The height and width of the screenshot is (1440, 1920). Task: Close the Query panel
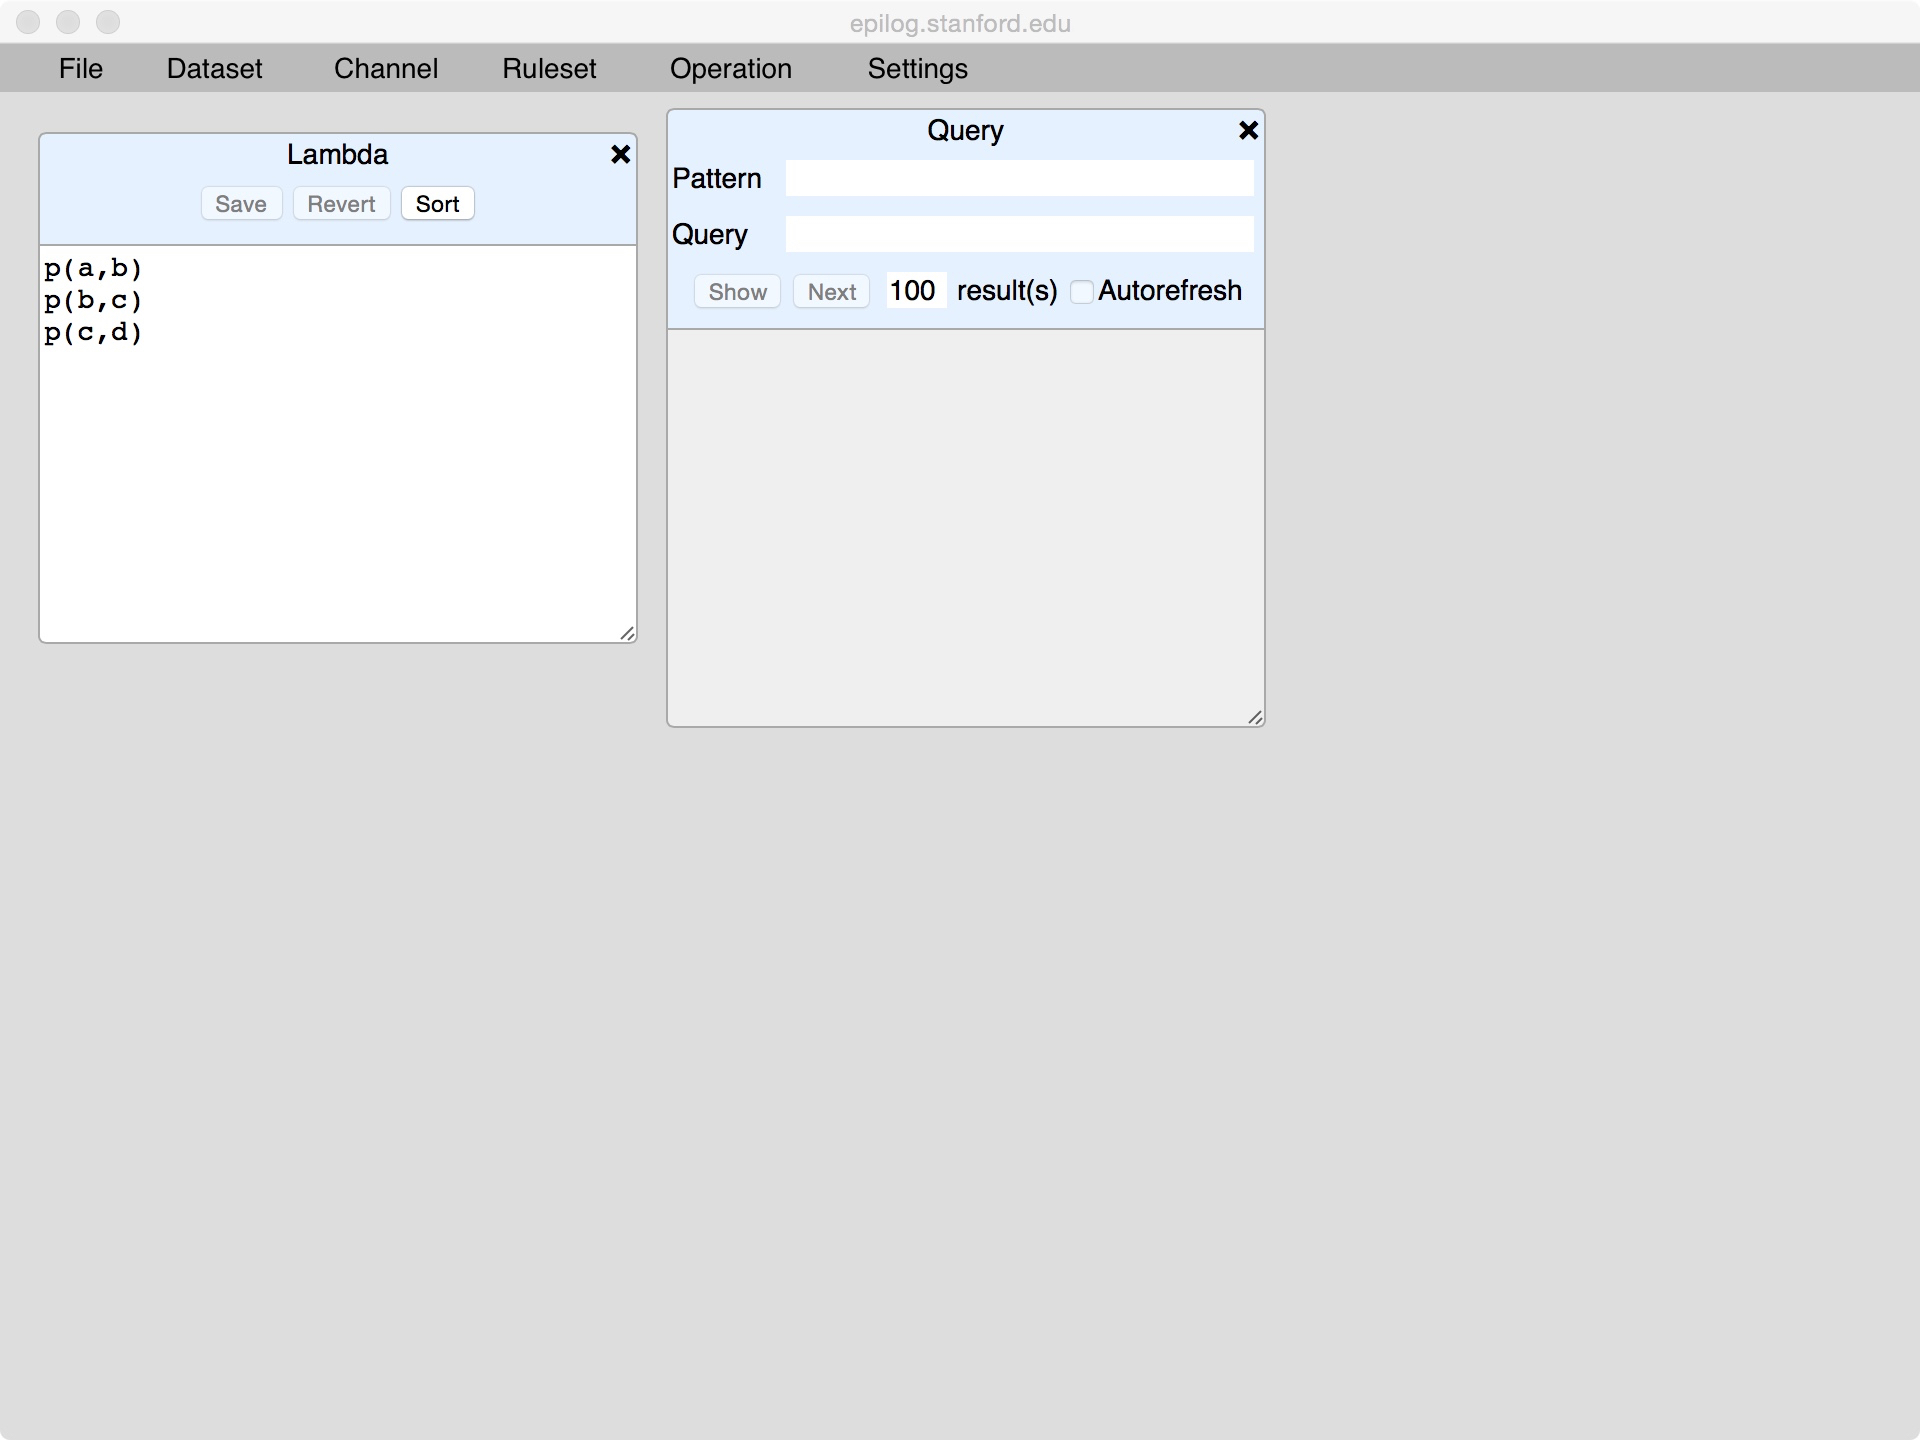coord(1248,130)
